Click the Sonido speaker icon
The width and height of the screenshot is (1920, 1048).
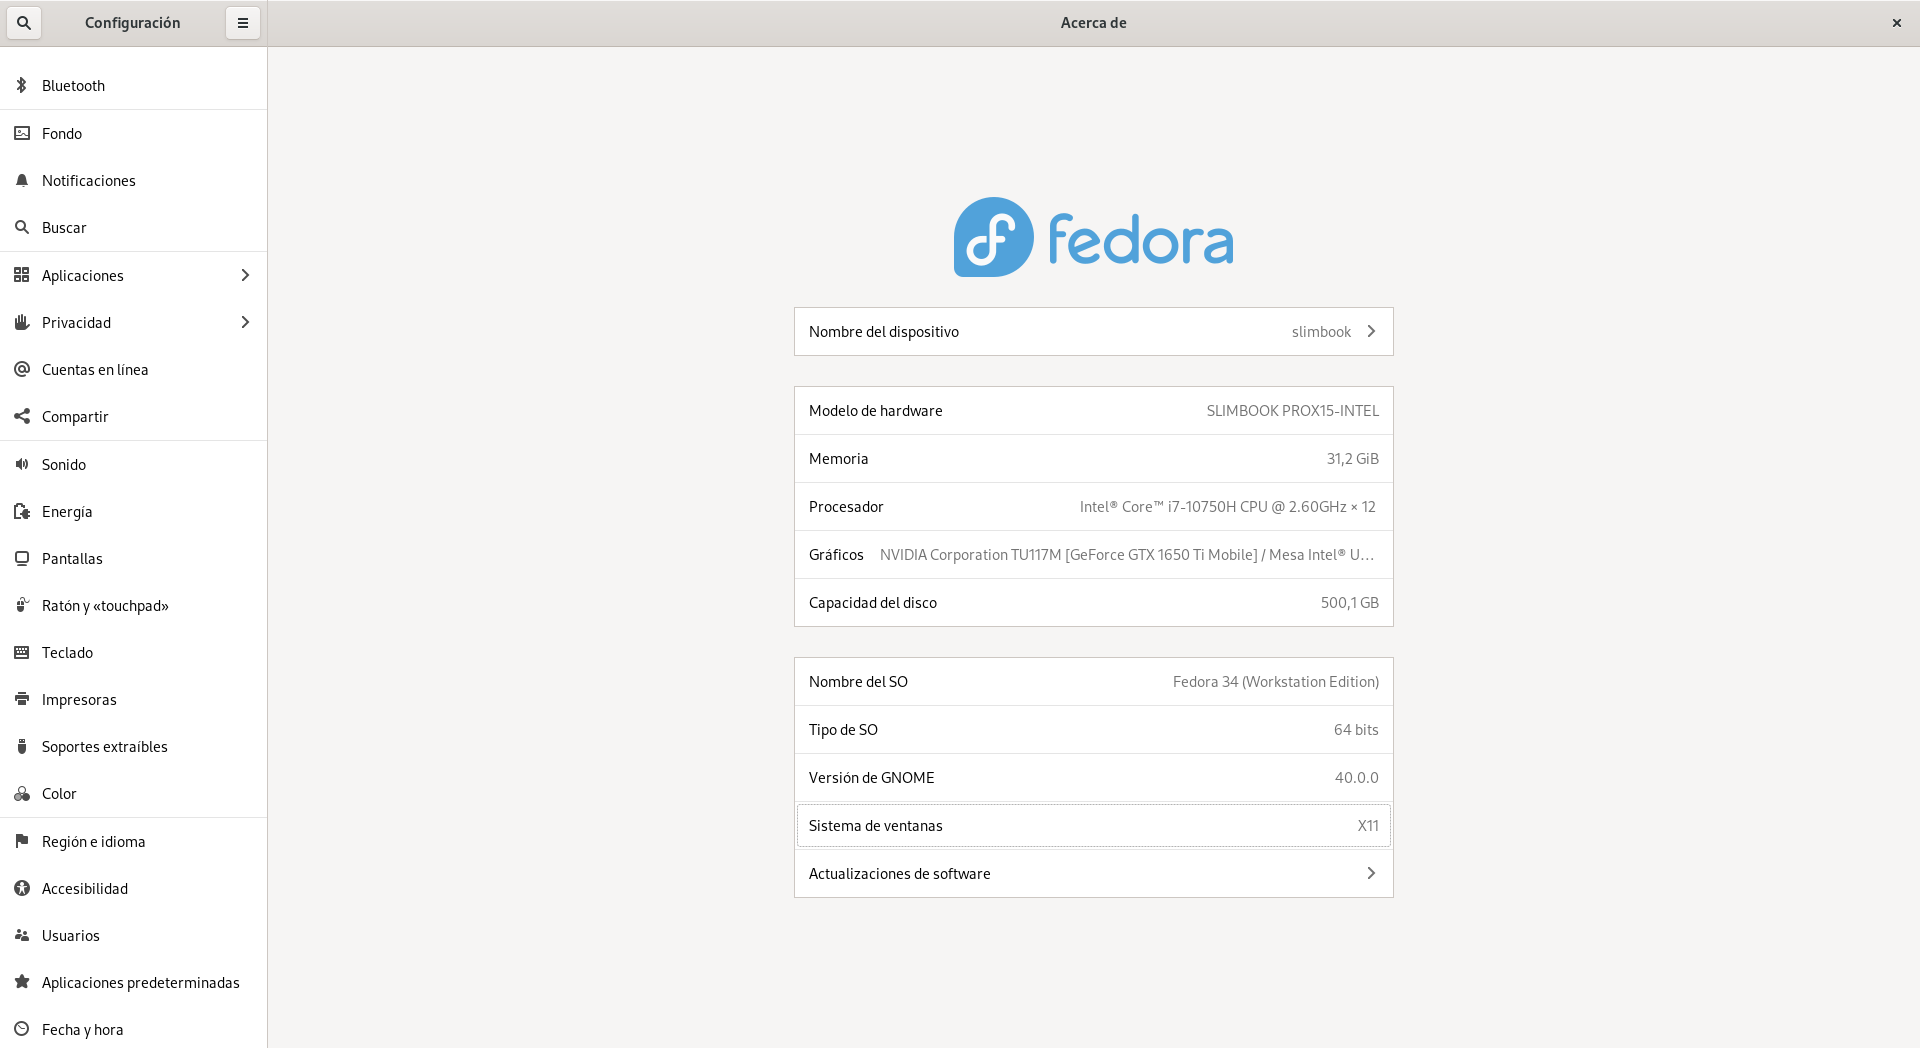pyautogui.click(x=22, y=464)
